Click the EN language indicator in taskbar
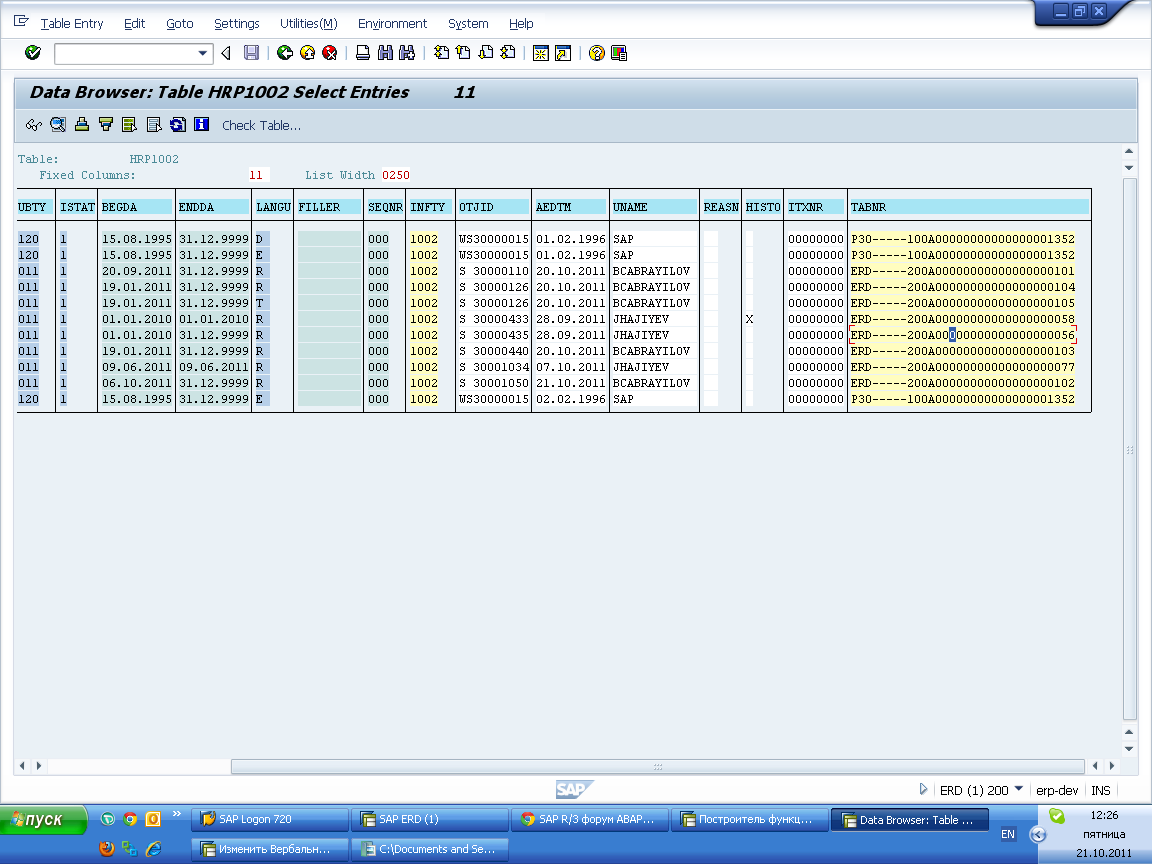The image size is (1152, 864). pyautogui.click(x=1008, y=834)
